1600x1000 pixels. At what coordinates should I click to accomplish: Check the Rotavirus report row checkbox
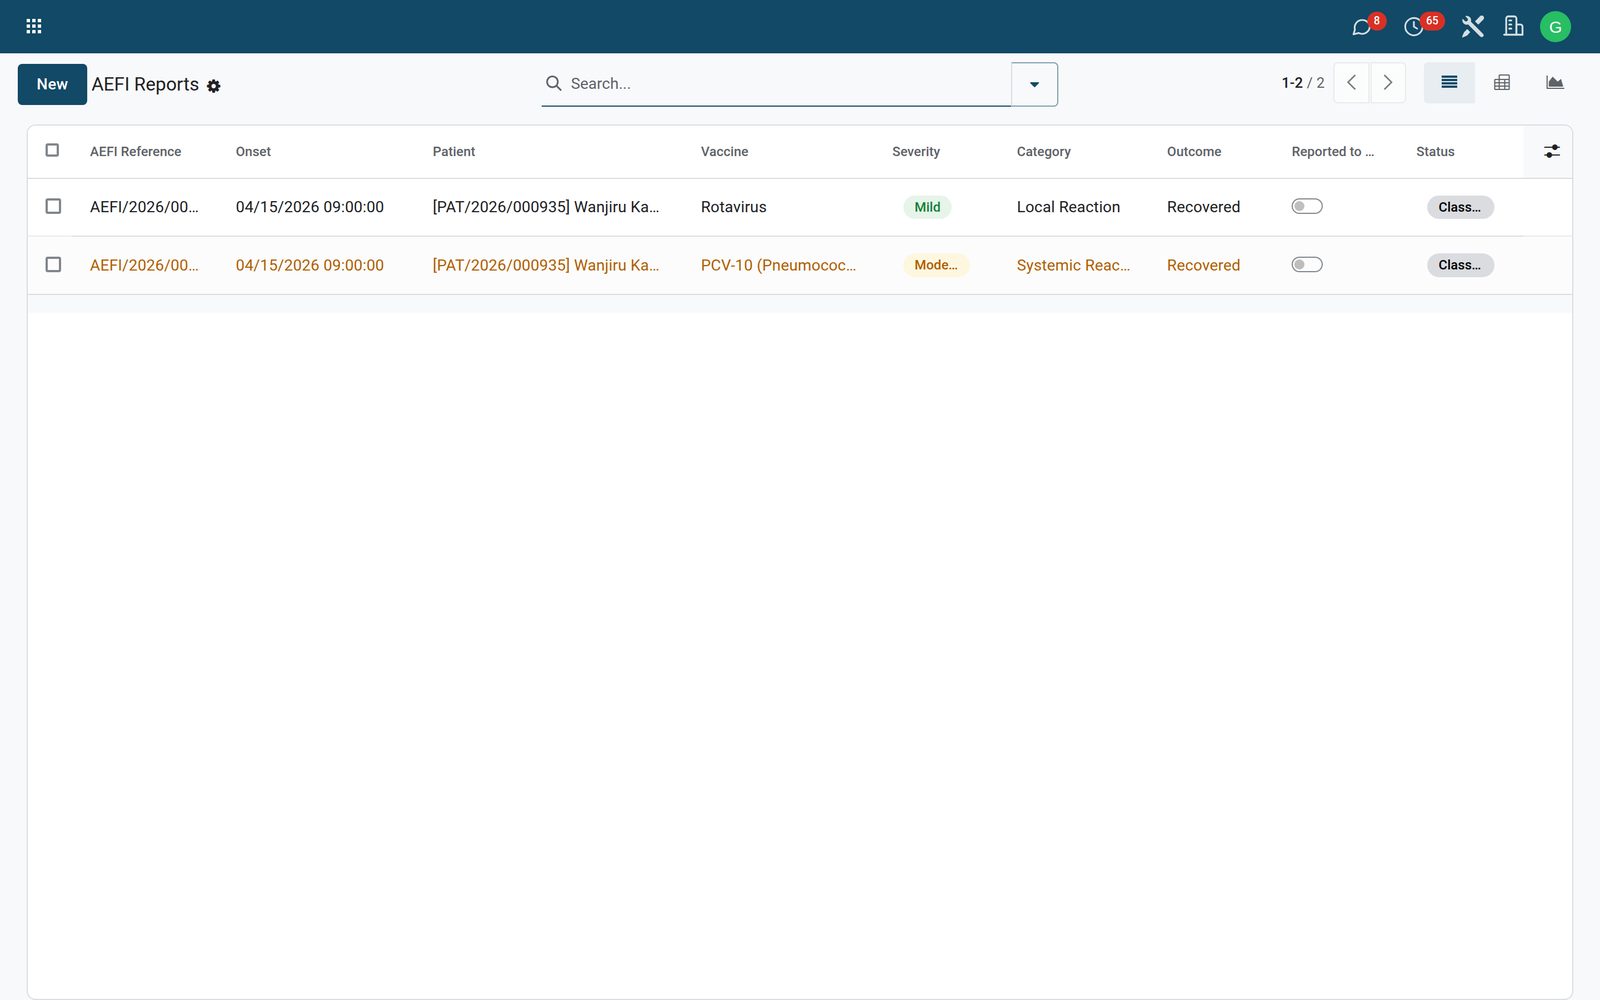pos(53,206)
